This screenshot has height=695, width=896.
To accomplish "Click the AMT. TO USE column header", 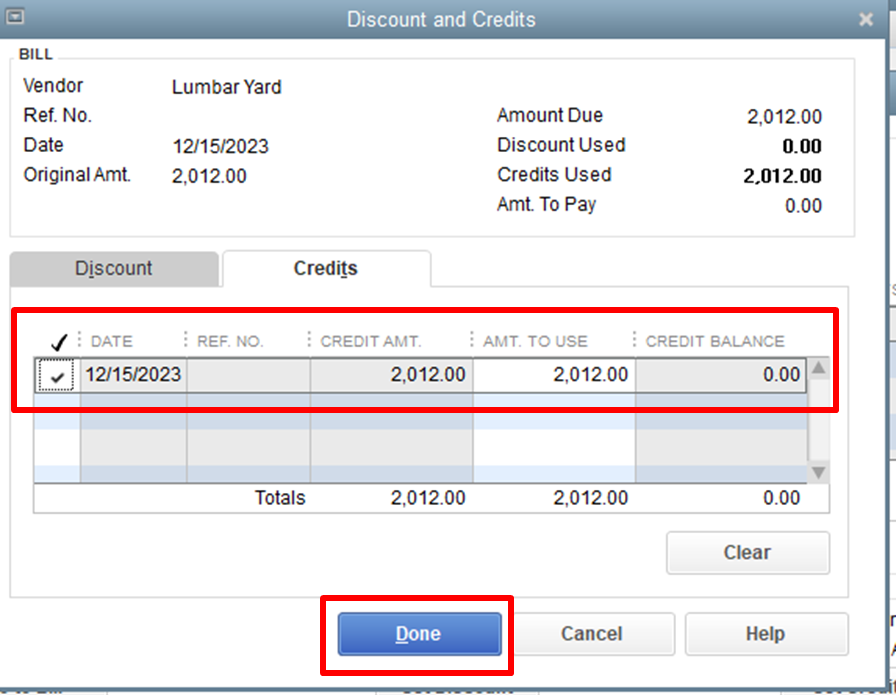I will click(x=535, y=341).
